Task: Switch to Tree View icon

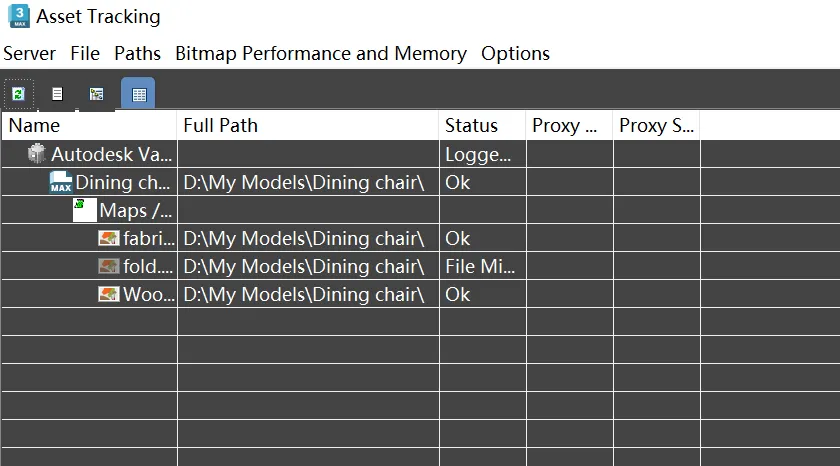Action: 96,94
